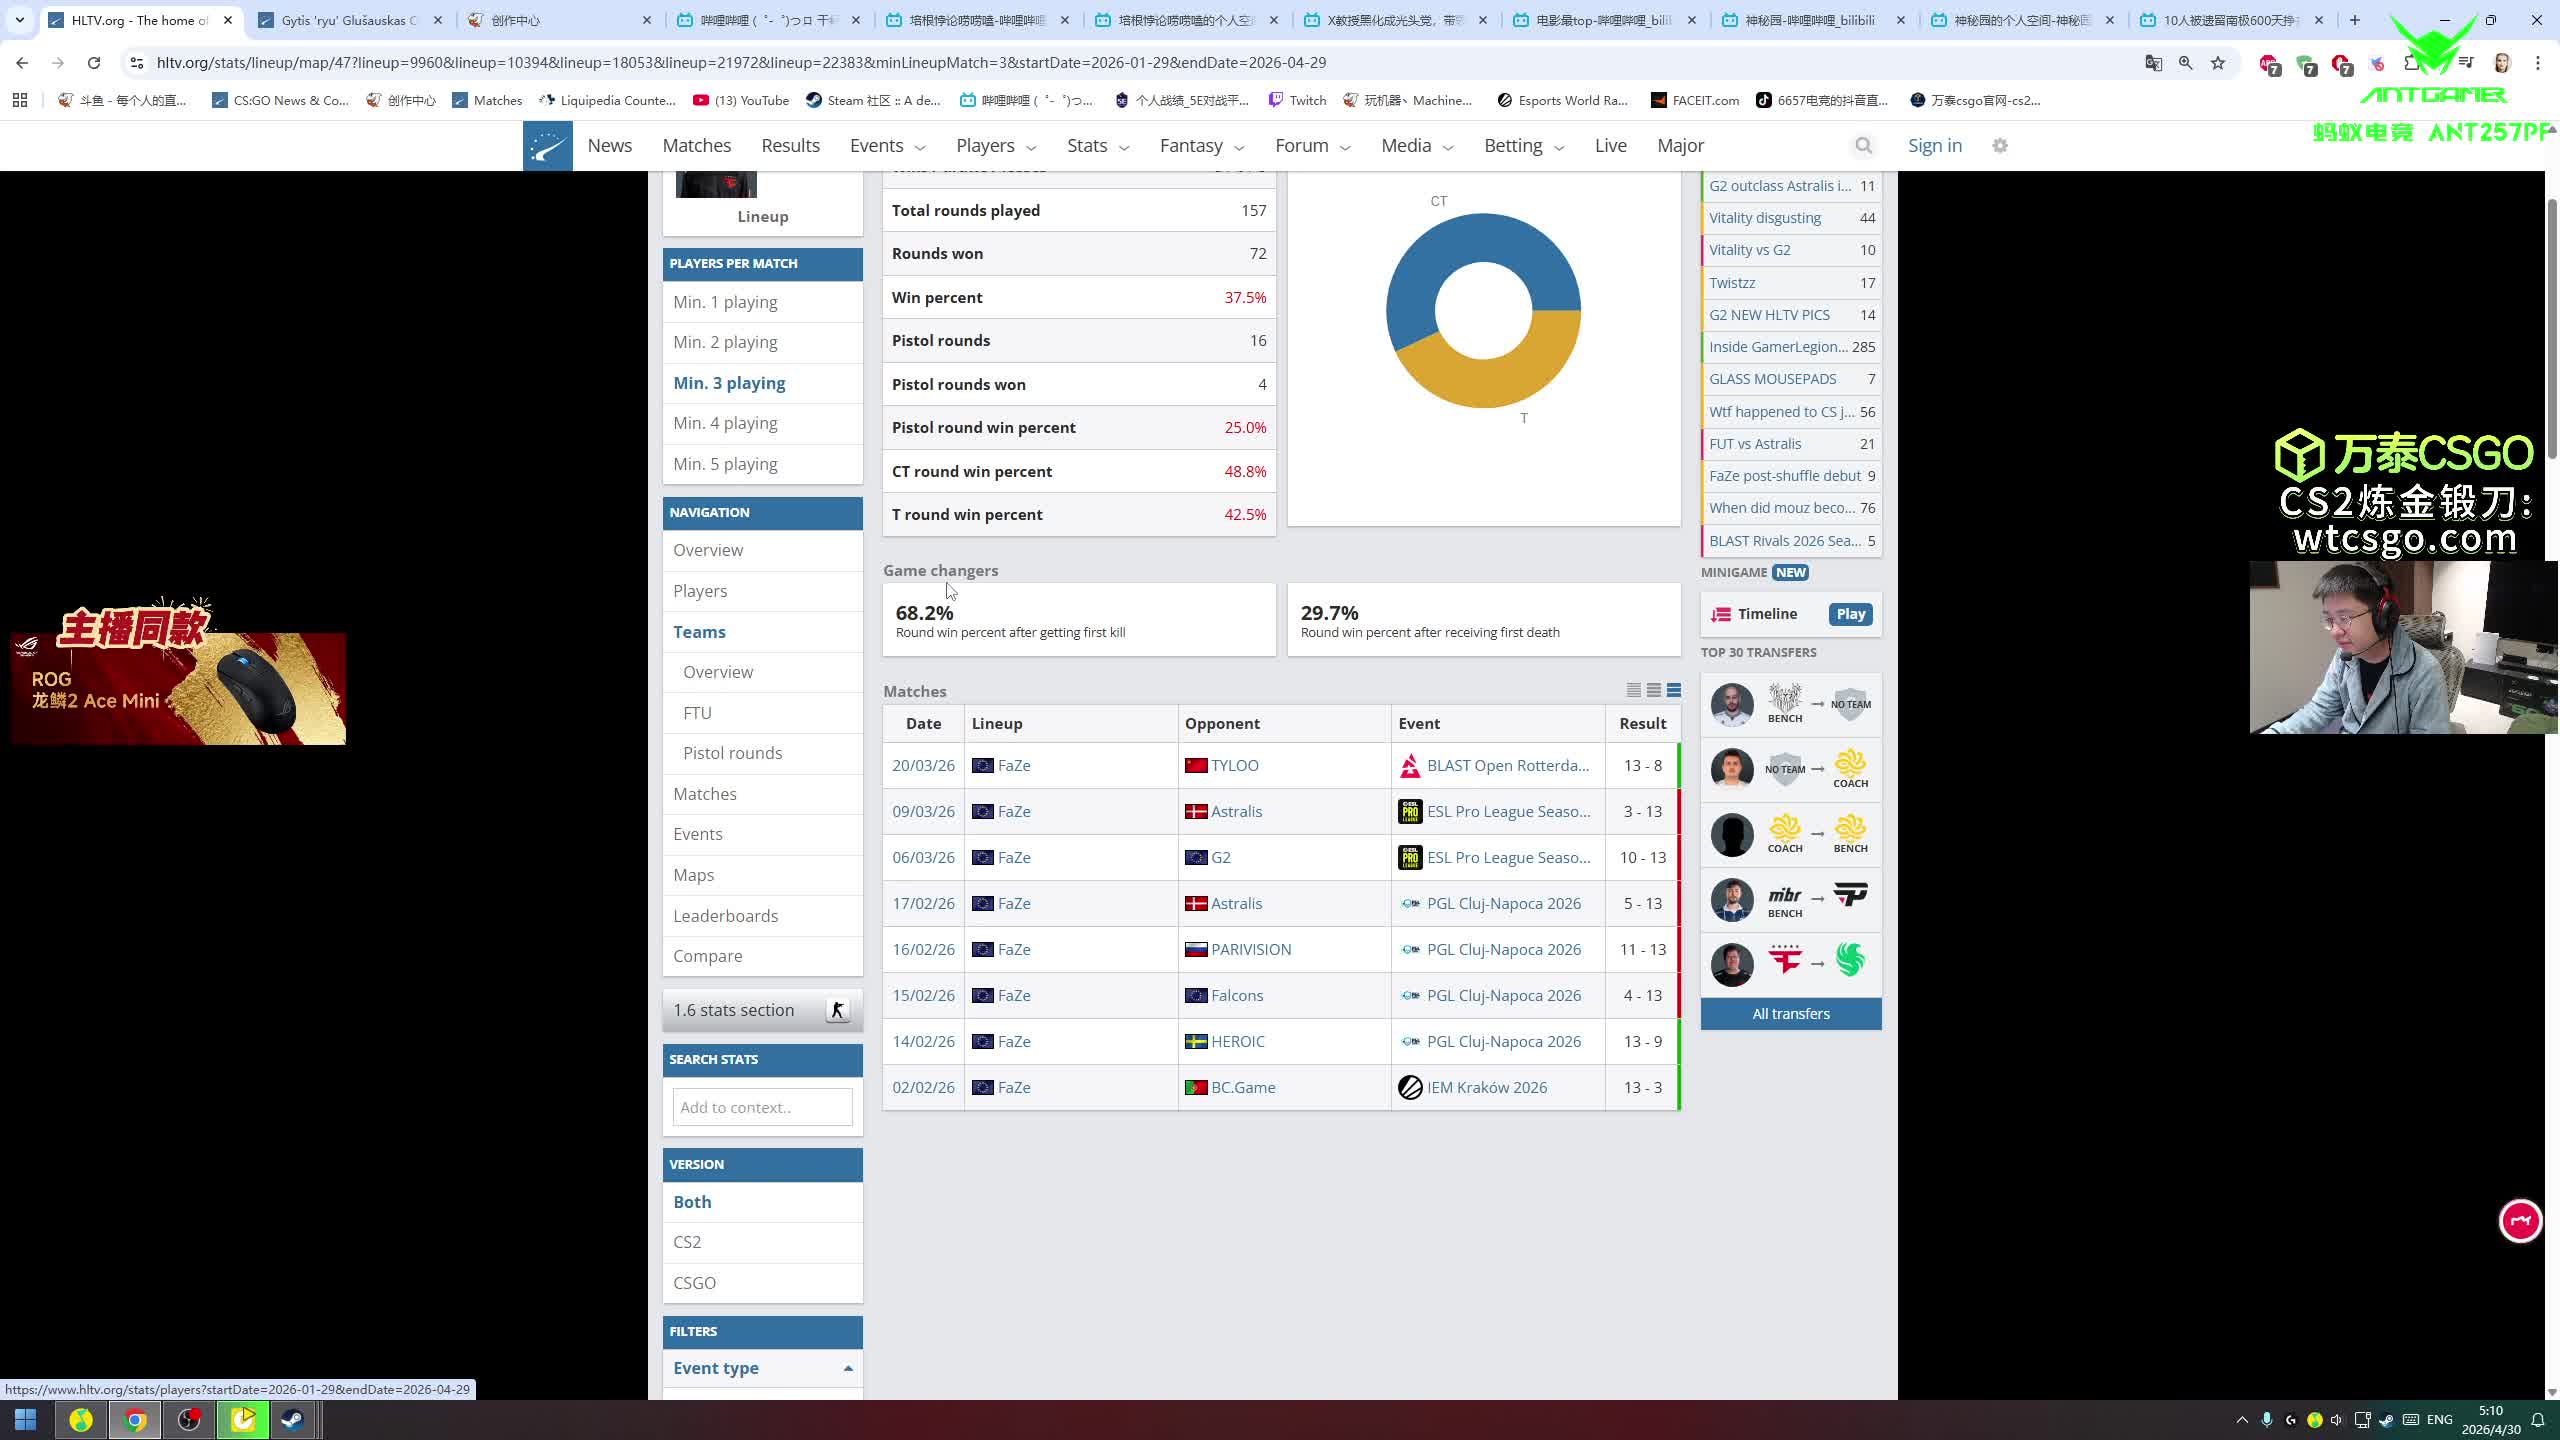2560x1440 pixels.
Task: Open the BLAST Open Rotterdam event link
Action: pos(1507,765)
